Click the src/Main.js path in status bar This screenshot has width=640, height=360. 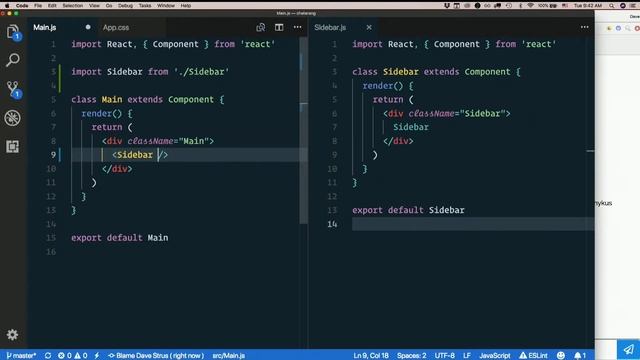coord(229,356)
